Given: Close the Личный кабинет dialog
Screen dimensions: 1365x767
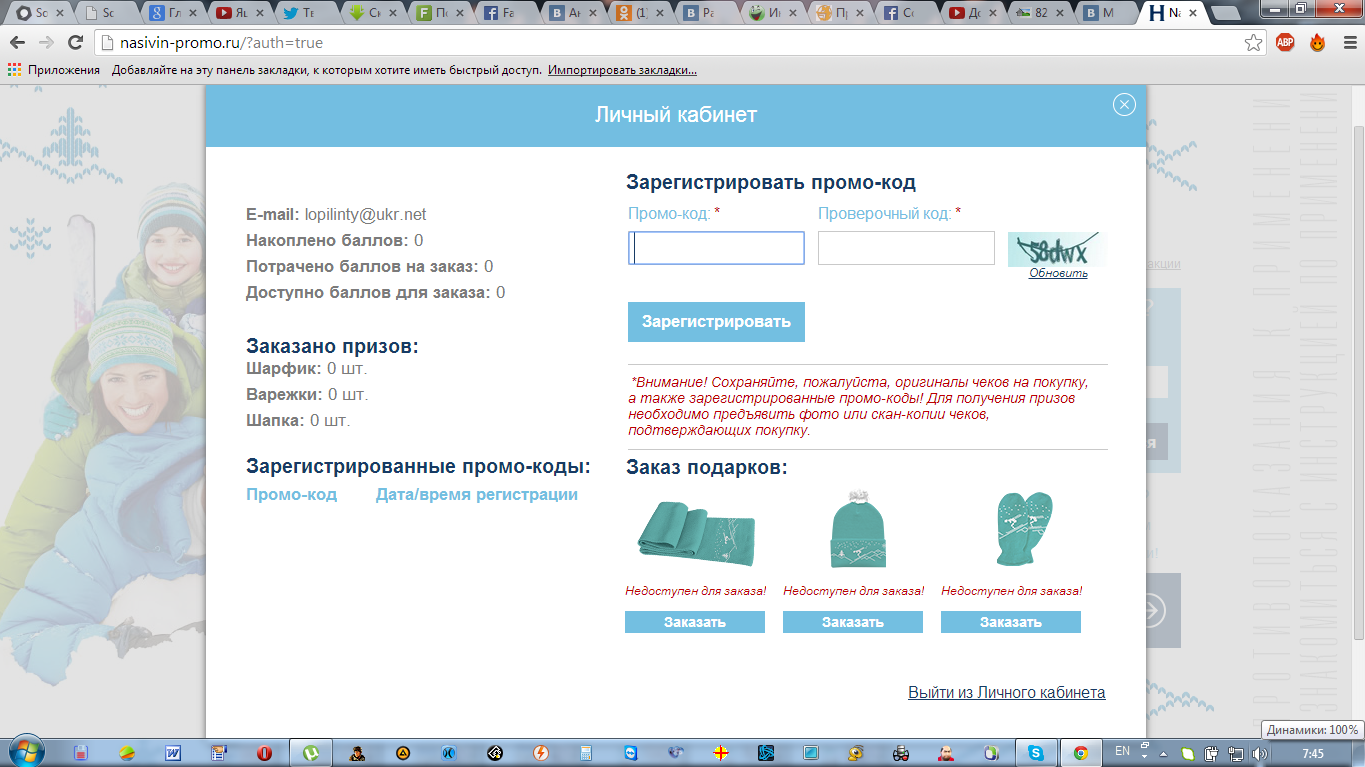Looking at the screenshot, I should [x=1124, y=105].
